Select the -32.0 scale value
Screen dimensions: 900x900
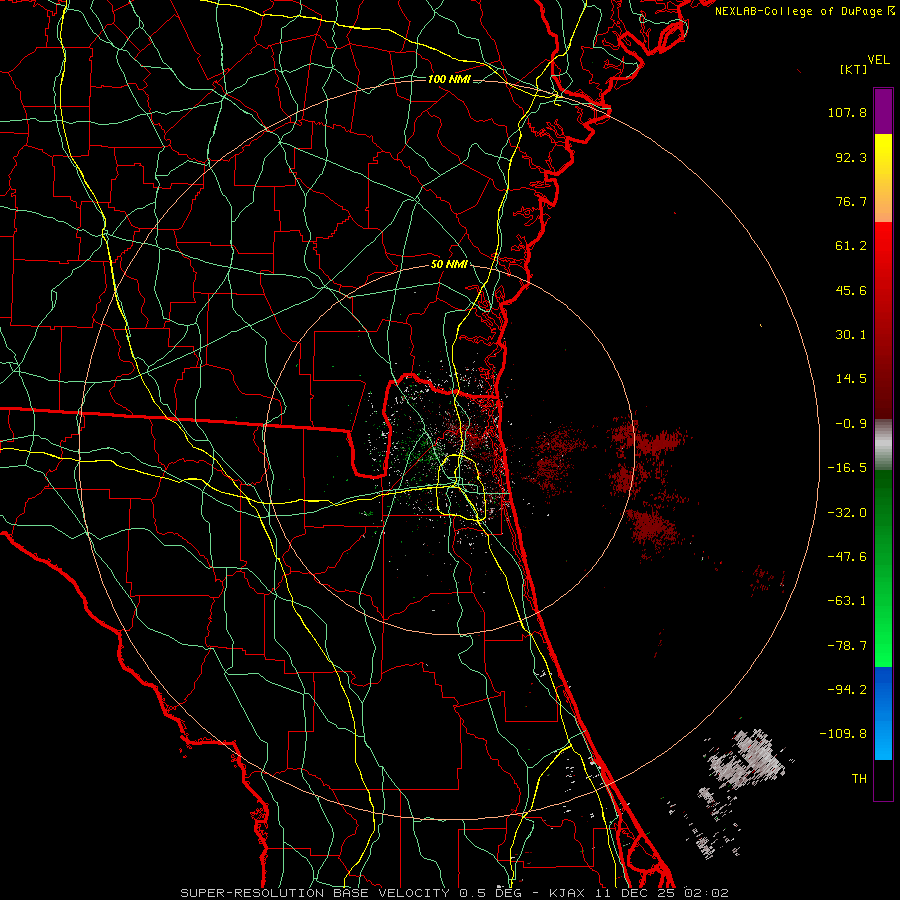tap(847, 513)
